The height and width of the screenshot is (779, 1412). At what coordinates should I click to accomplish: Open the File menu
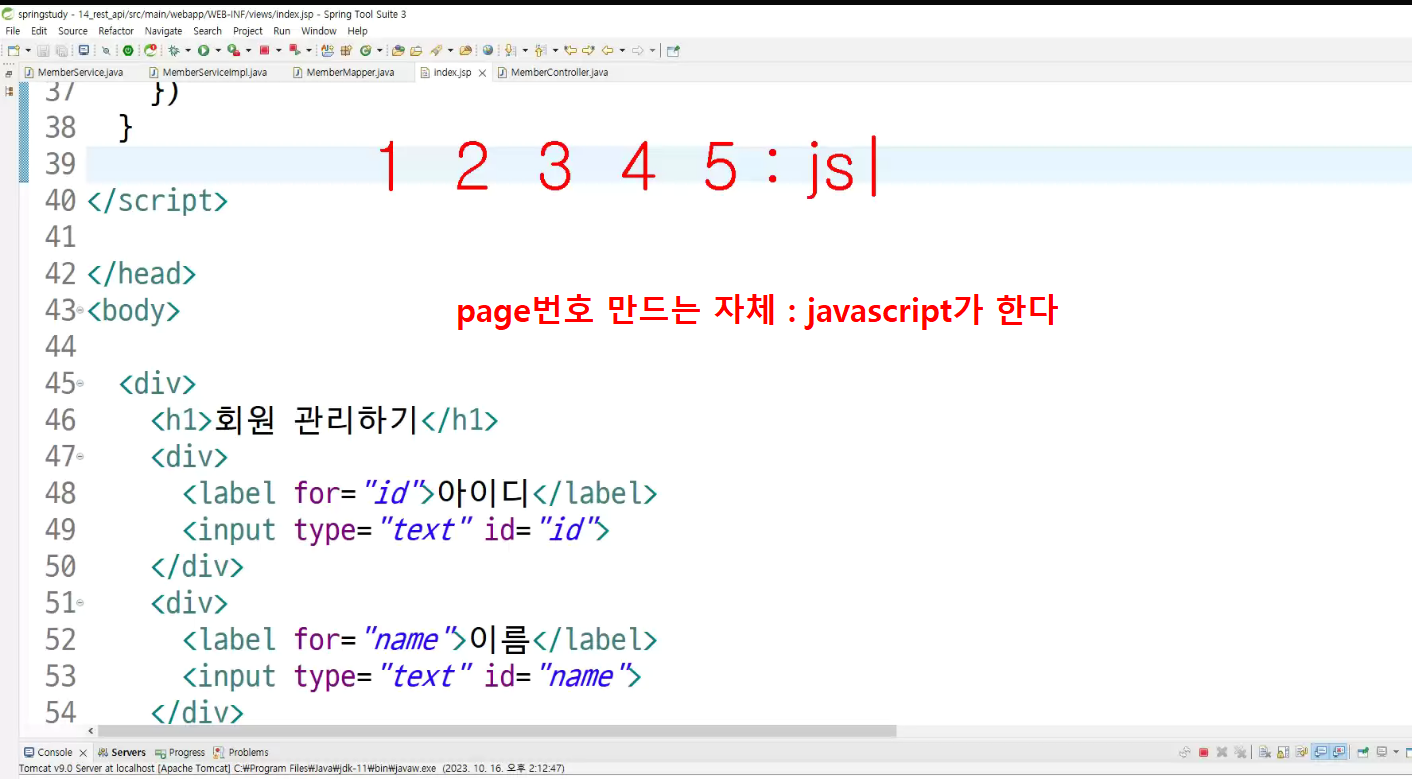(13, 31)
